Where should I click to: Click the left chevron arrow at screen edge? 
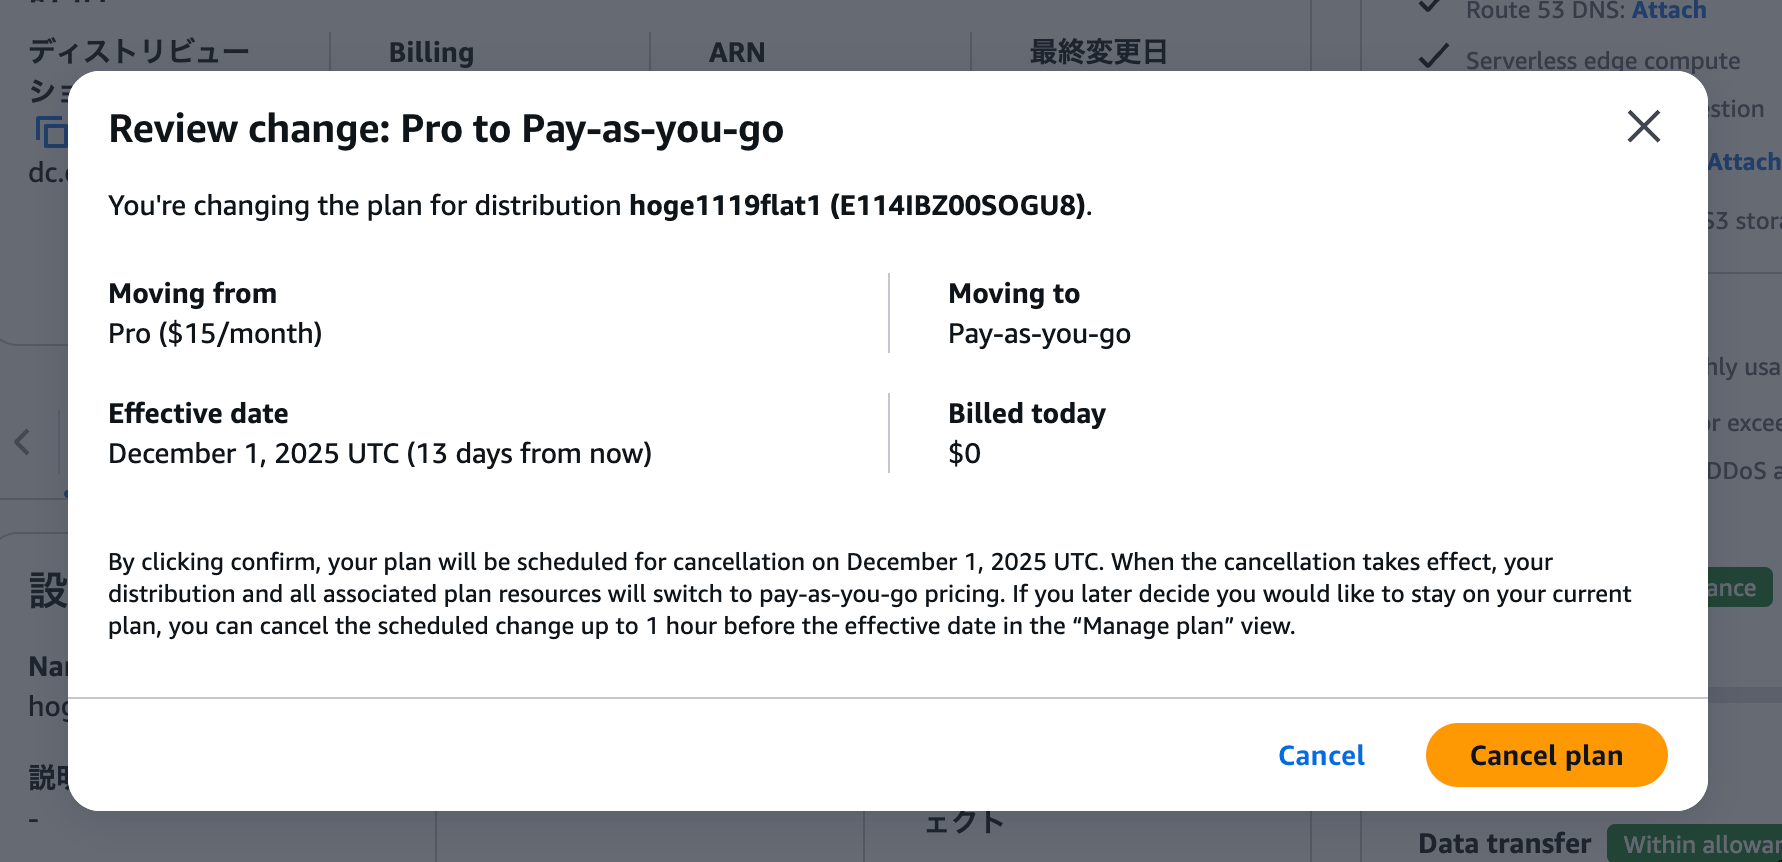click(23, 442)
